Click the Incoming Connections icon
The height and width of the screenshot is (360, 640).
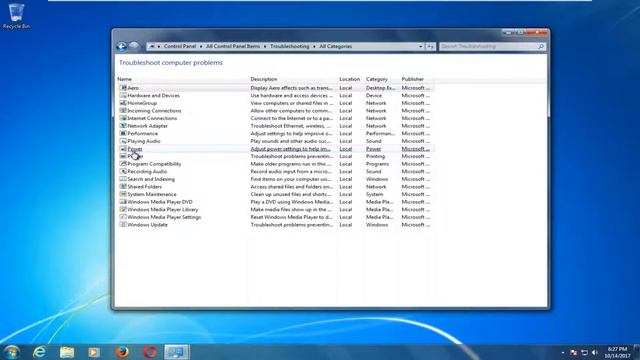(x=123, y=111)
